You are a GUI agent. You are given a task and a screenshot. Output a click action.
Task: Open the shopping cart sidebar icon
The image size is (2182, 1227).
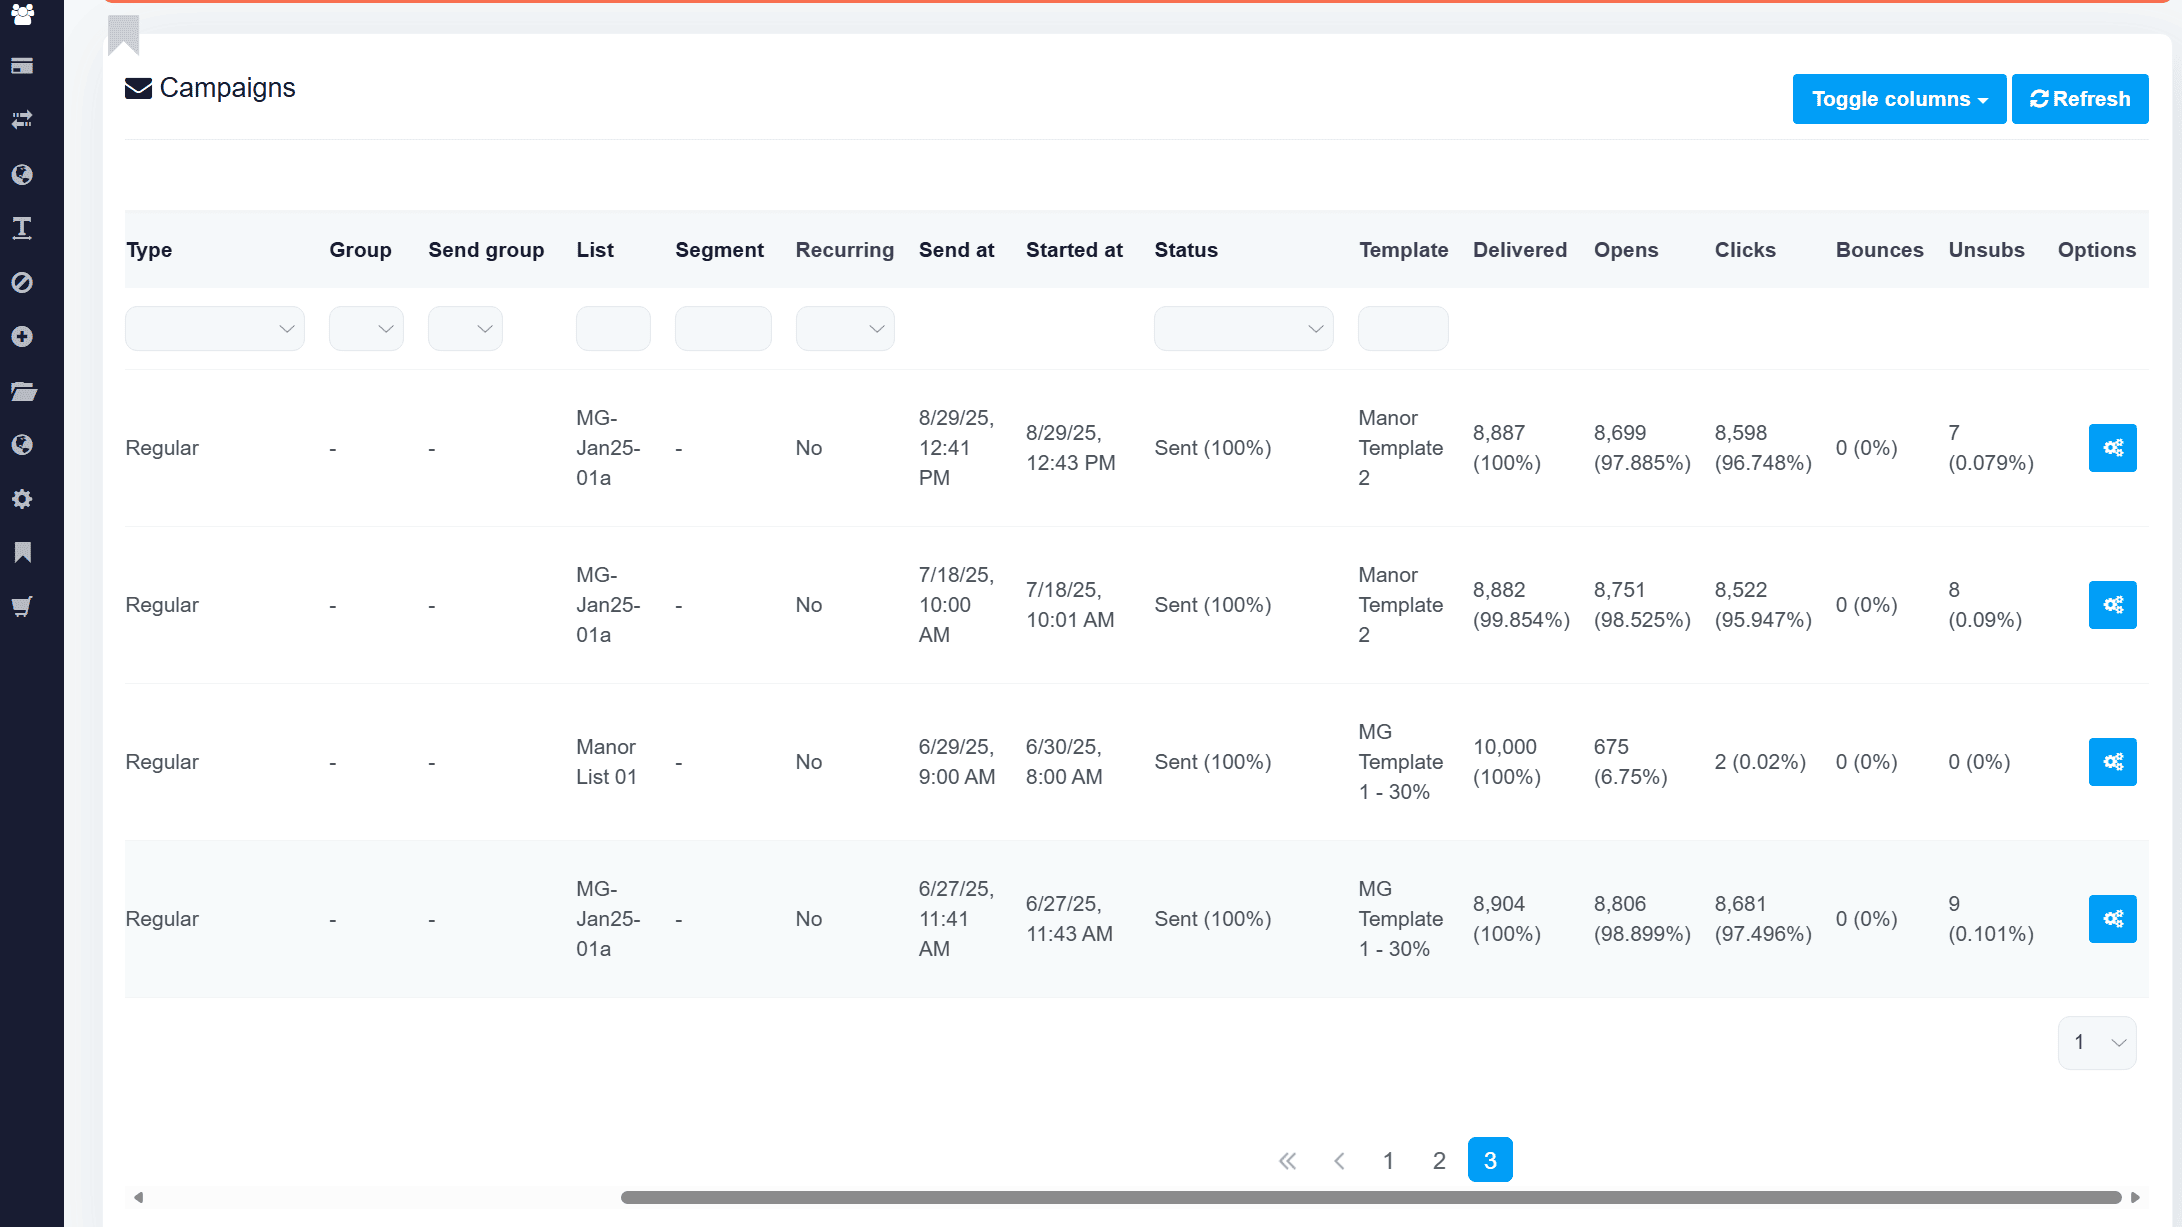(x=22, y=606)
